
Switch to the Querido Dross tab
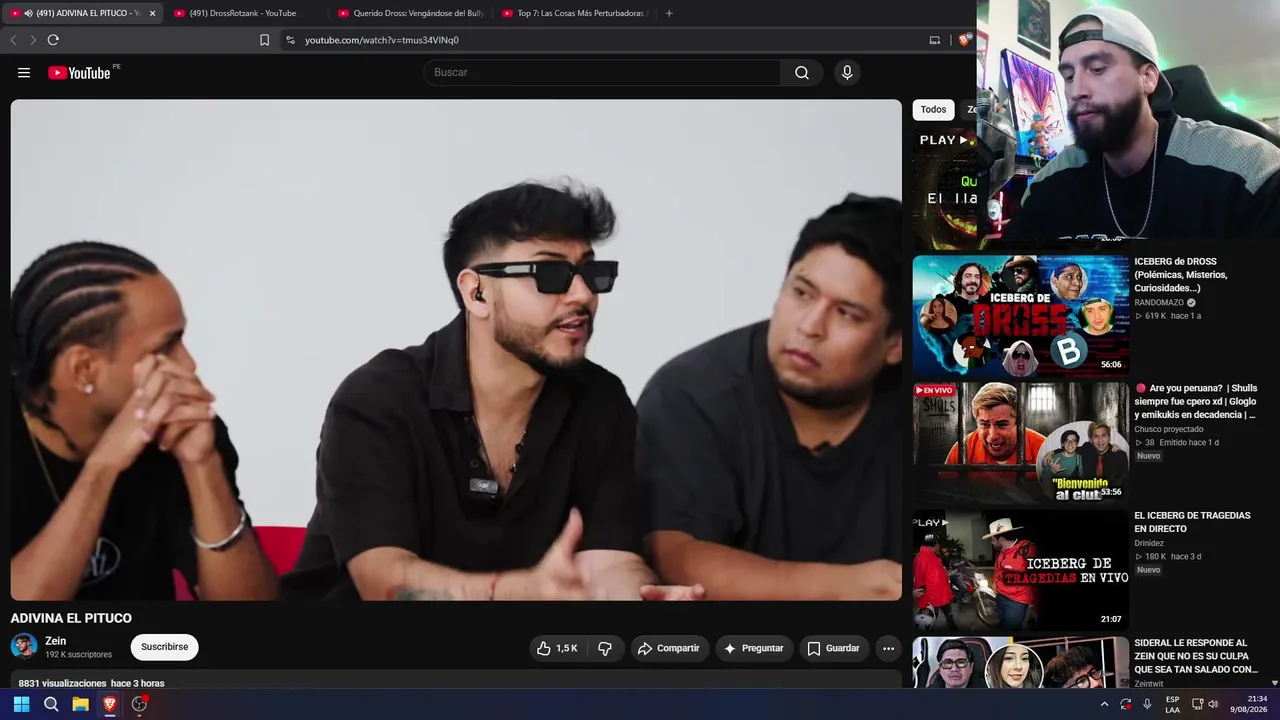coord(410,13)
